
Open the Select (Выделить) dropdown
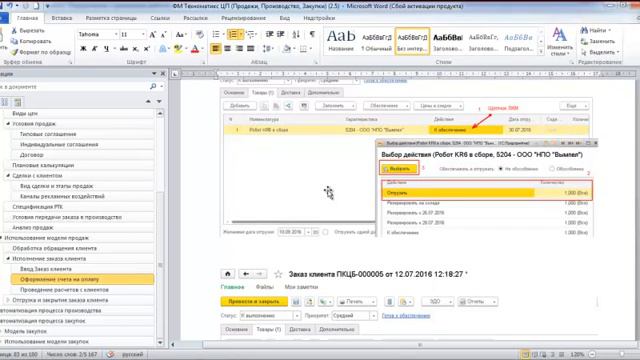point(600,52)
